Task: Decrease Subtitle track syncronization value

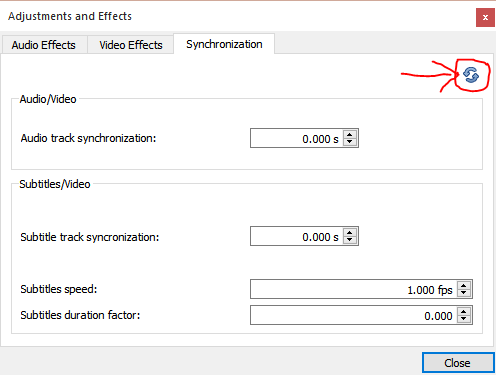Action: (x=350, y=240)
